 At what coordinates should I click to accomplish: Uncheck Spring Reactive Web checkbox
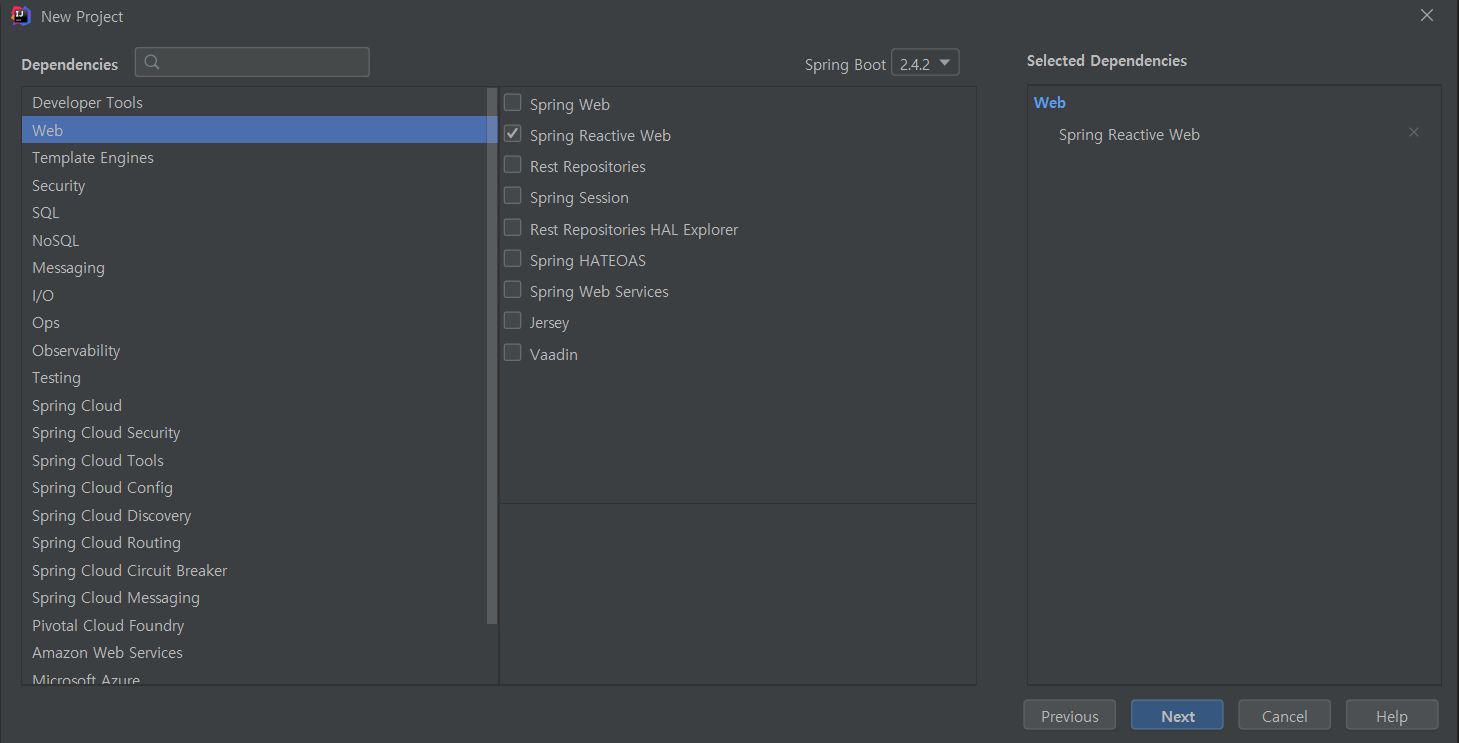pos(513,134)
